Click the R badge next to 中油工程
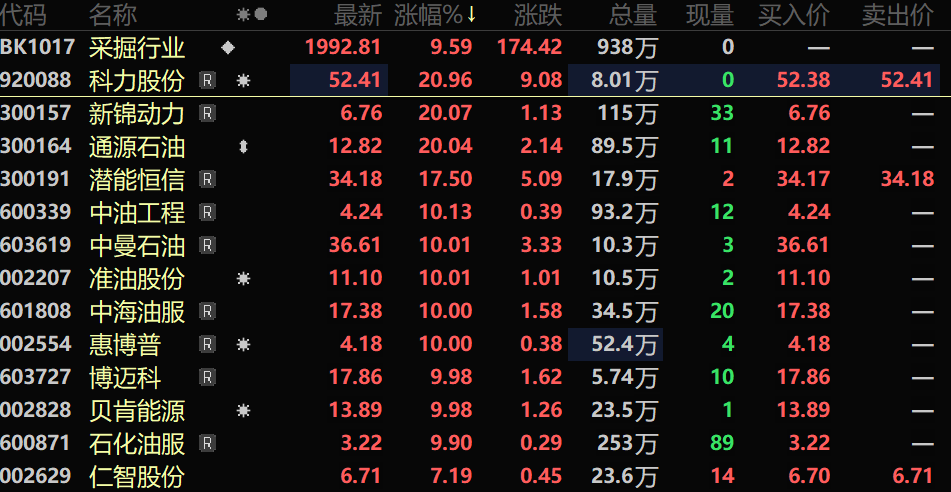The image size is (951, 492). [x=207, y=213]
